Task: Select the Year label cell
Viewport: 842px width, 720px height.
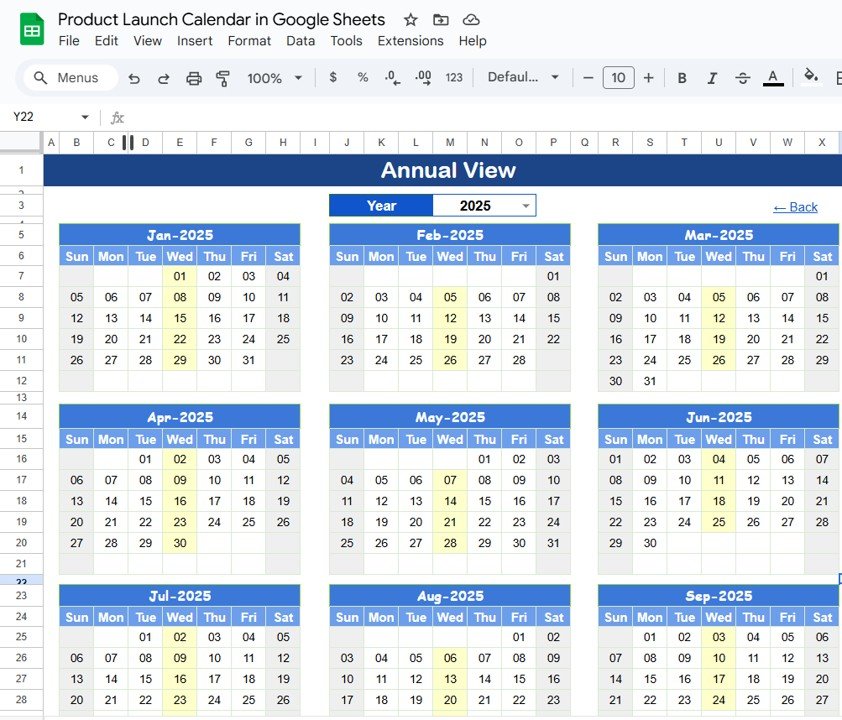Action: (381, 206)
